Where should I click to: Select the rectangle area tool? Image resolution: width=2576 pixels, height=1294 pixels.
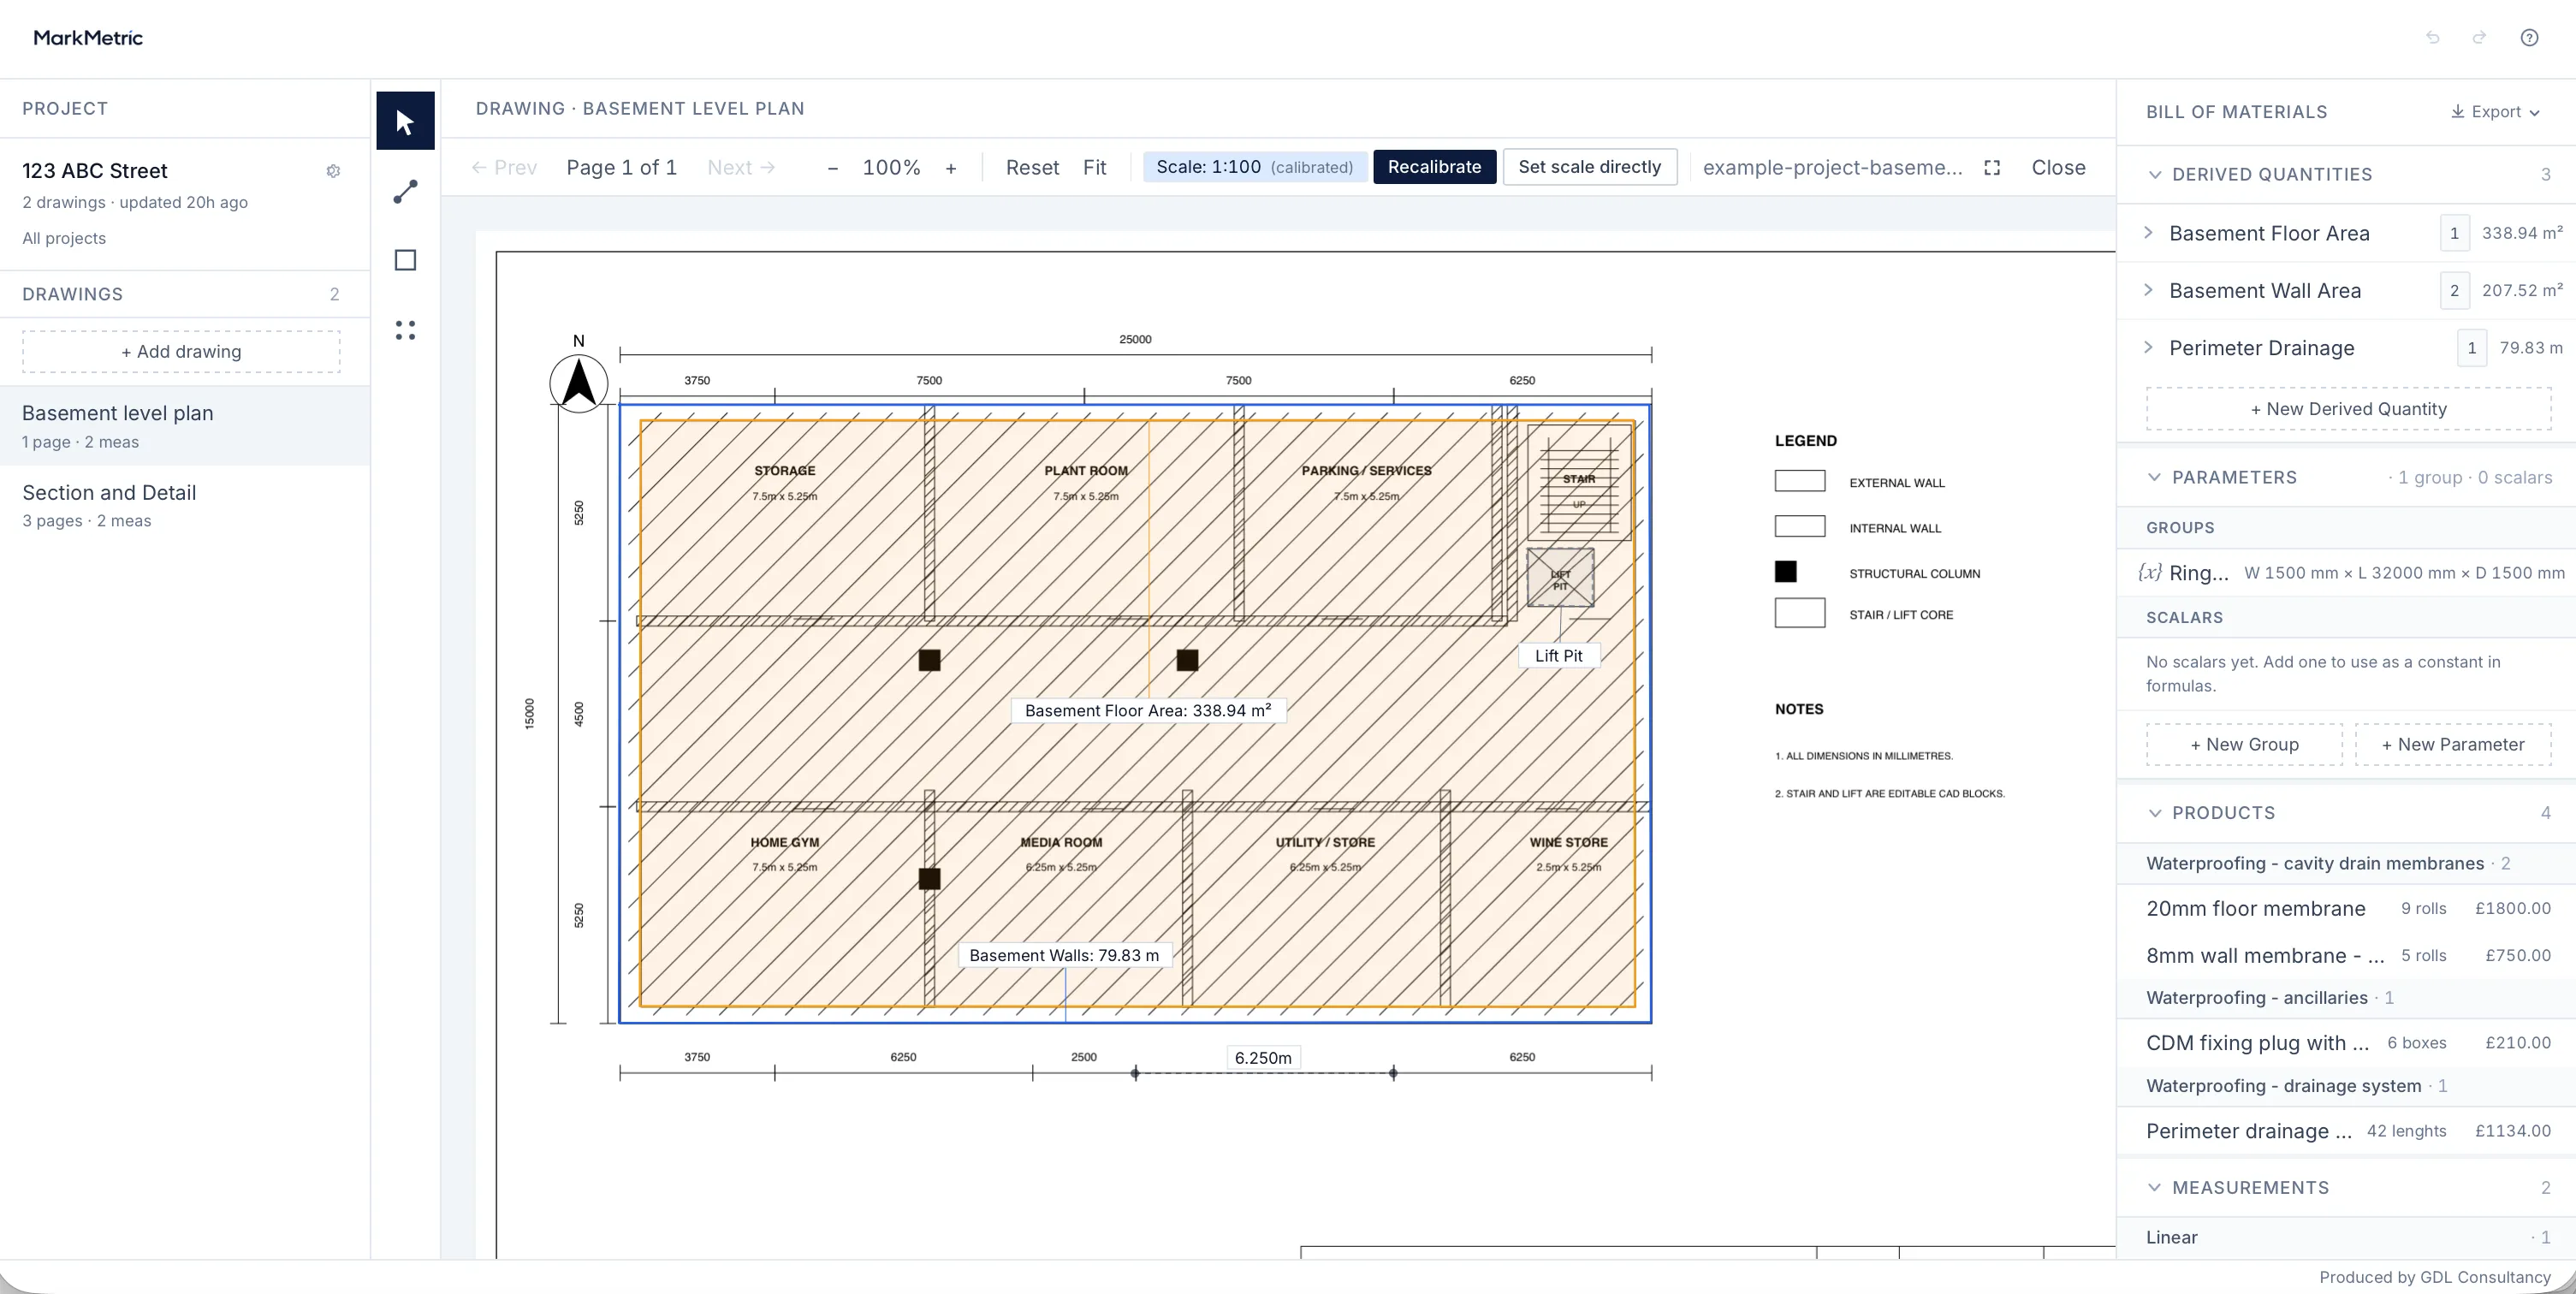click(x=405, y=260)
